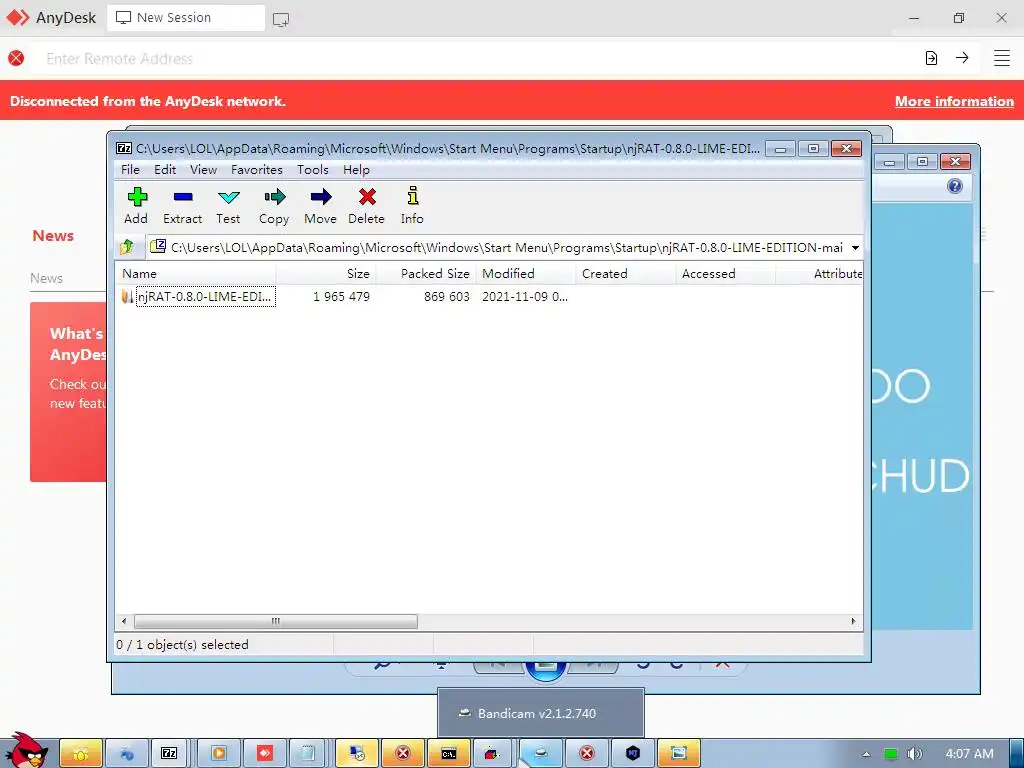The width and height of the screenshot is (1024, 768).
Task: Click the scrollbar left arrow
Action: pyautogui.click(x=124, y=621)
